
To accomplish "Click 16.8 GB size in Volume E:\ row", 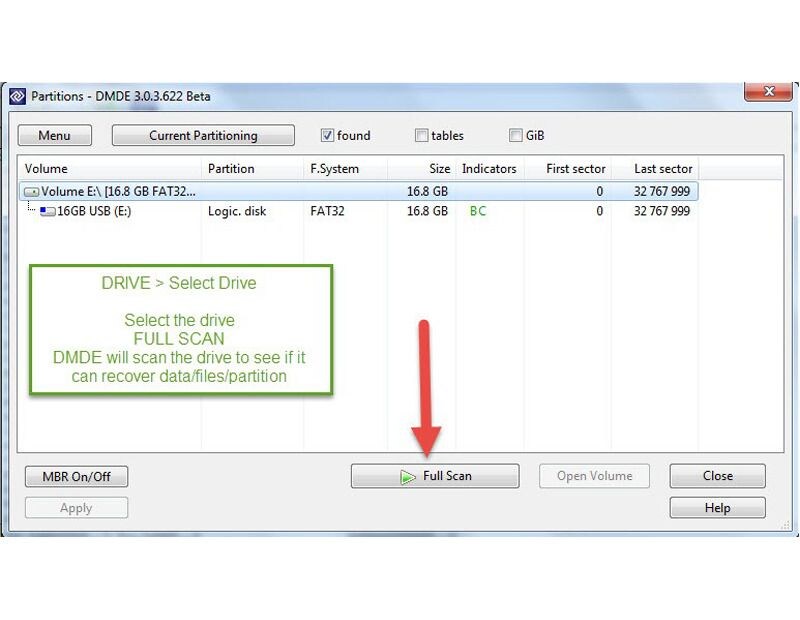I will click(x=427, y=191).
